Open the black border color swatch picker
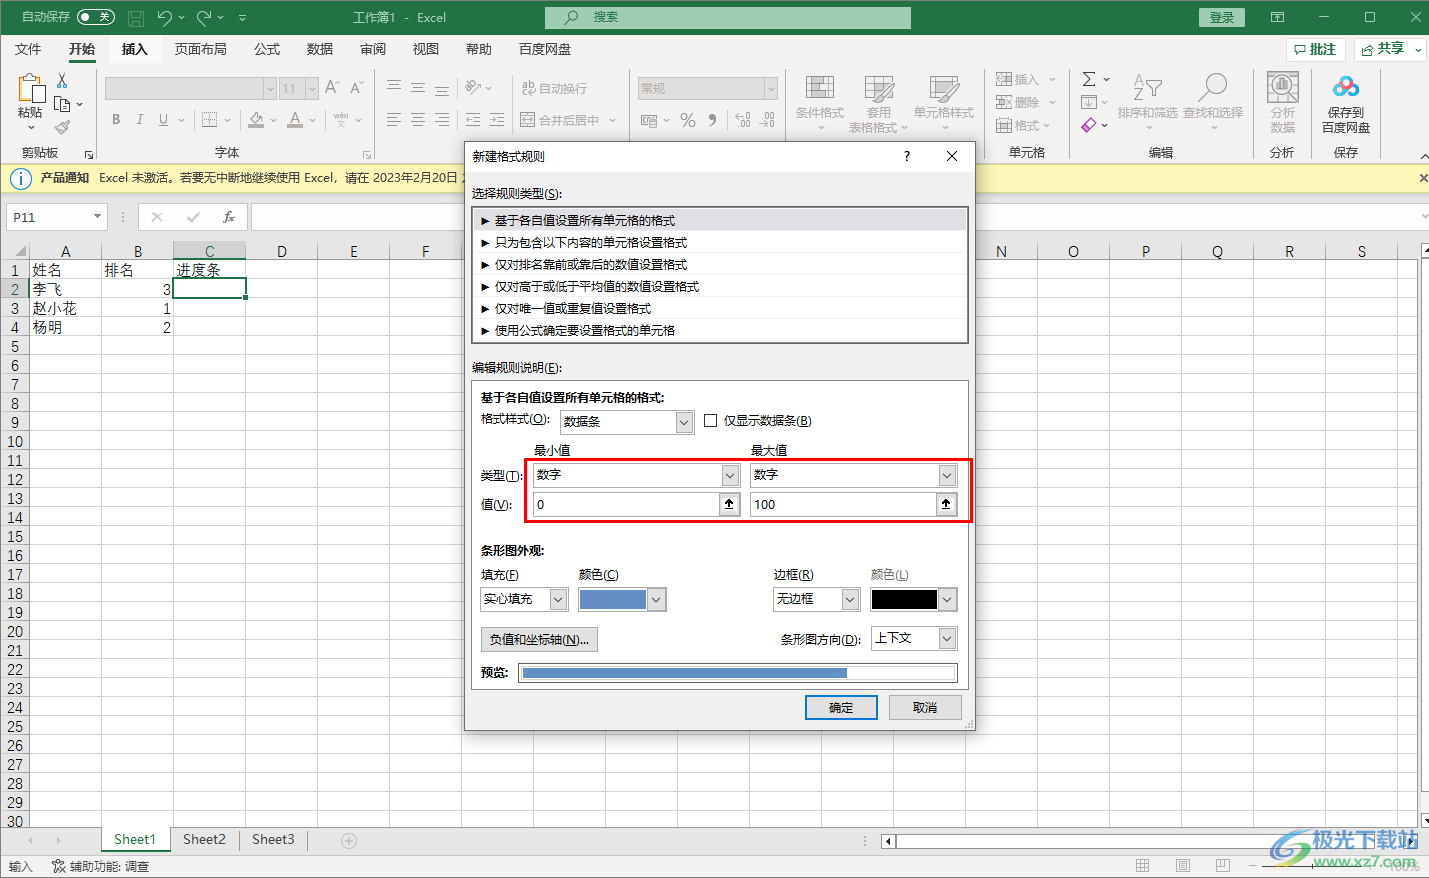 point(914,599)
